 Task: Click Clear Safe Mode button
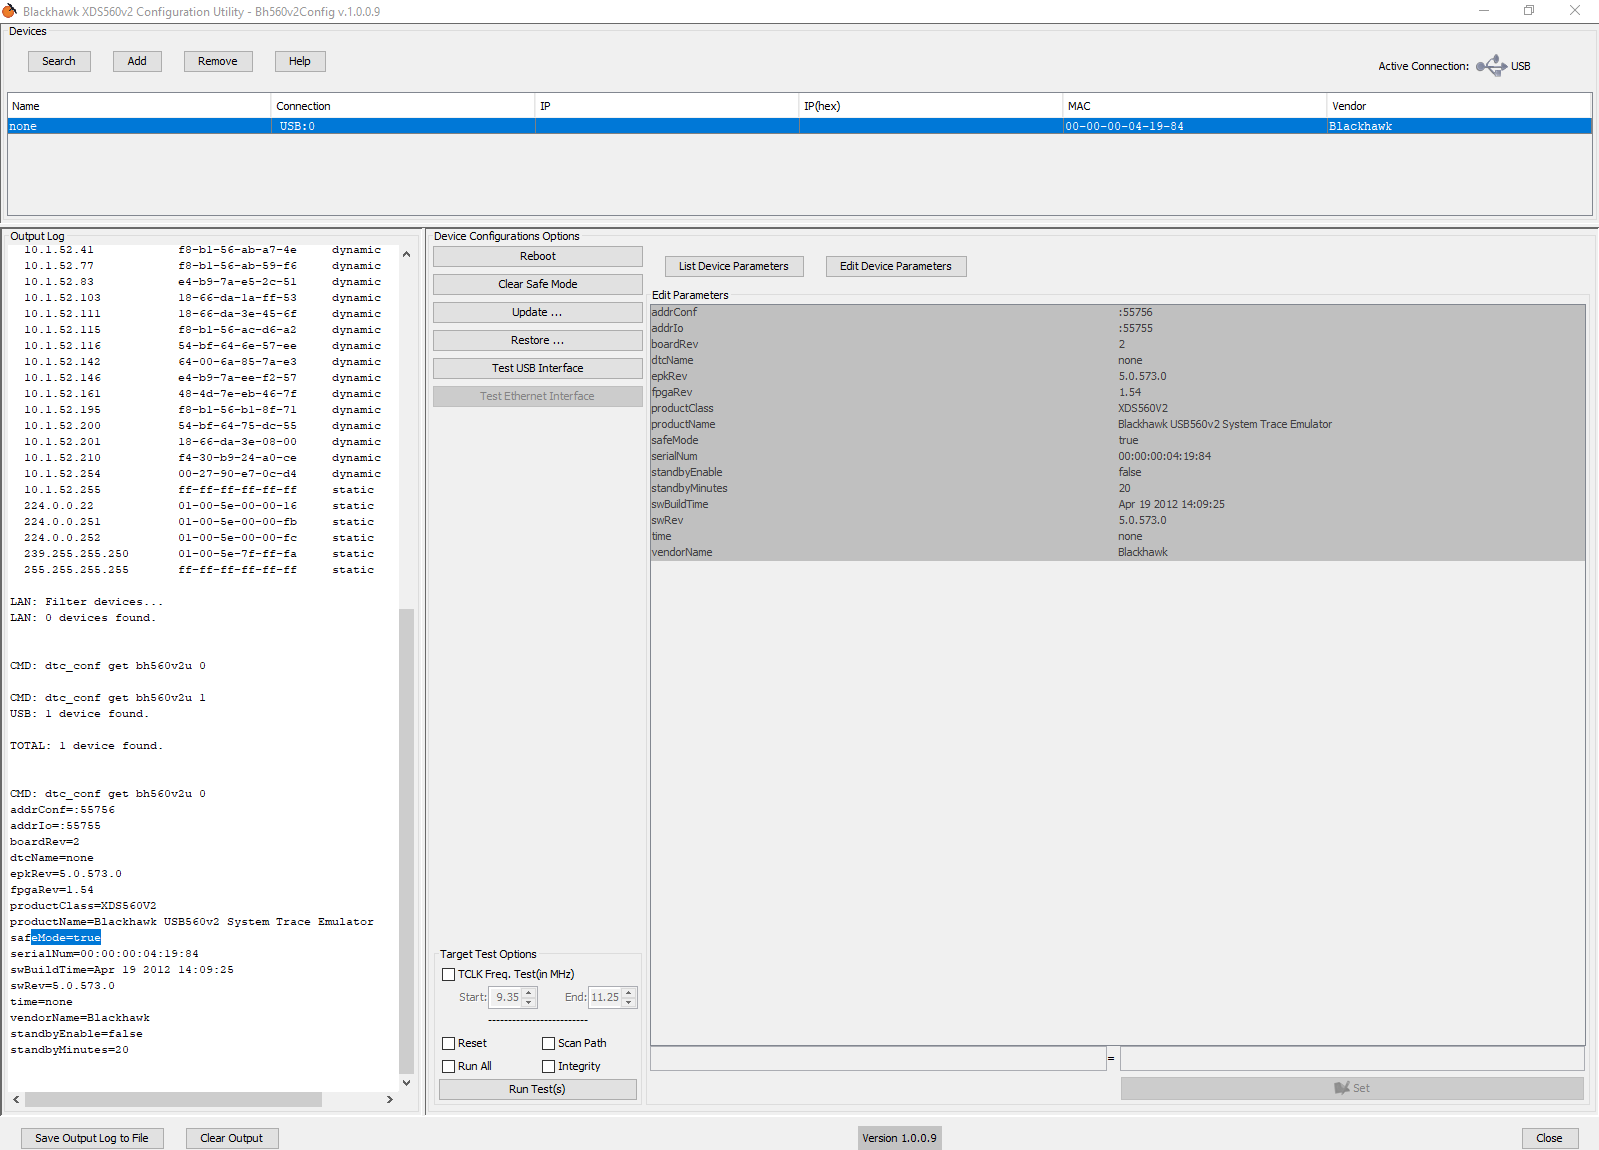(538, 284)
